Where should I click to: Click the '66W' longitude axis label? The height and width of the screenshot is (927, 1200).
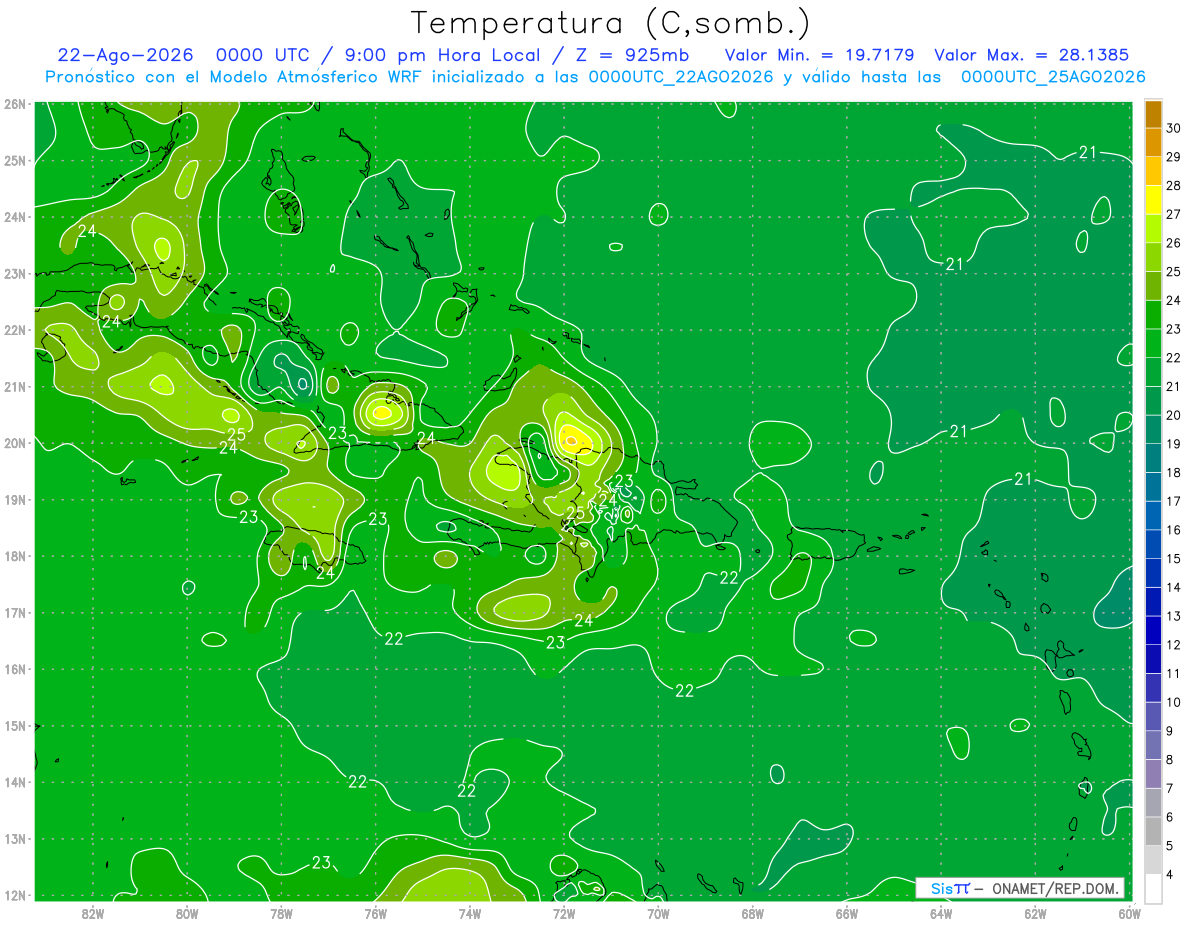pos(847,913)
